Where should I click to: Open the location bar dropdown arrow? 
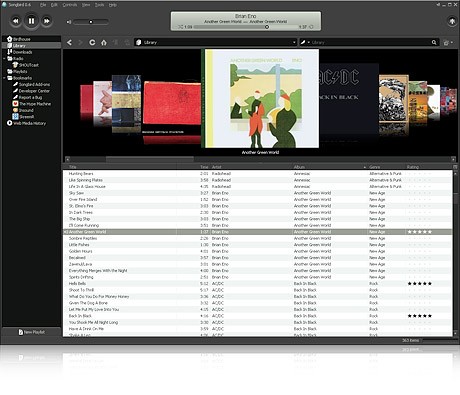click(294, 42)
